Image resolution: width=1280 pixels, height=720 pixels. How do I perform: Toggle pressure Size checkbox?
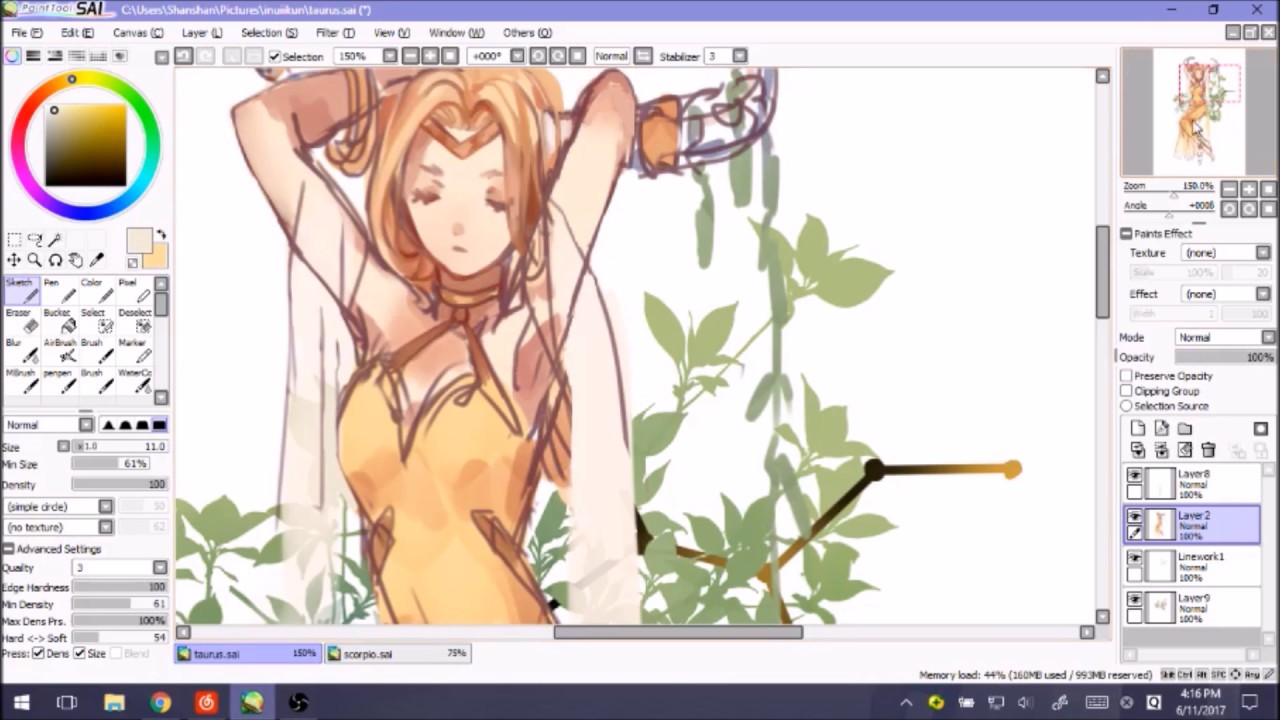pyautogui.click(x=79, y=653)
